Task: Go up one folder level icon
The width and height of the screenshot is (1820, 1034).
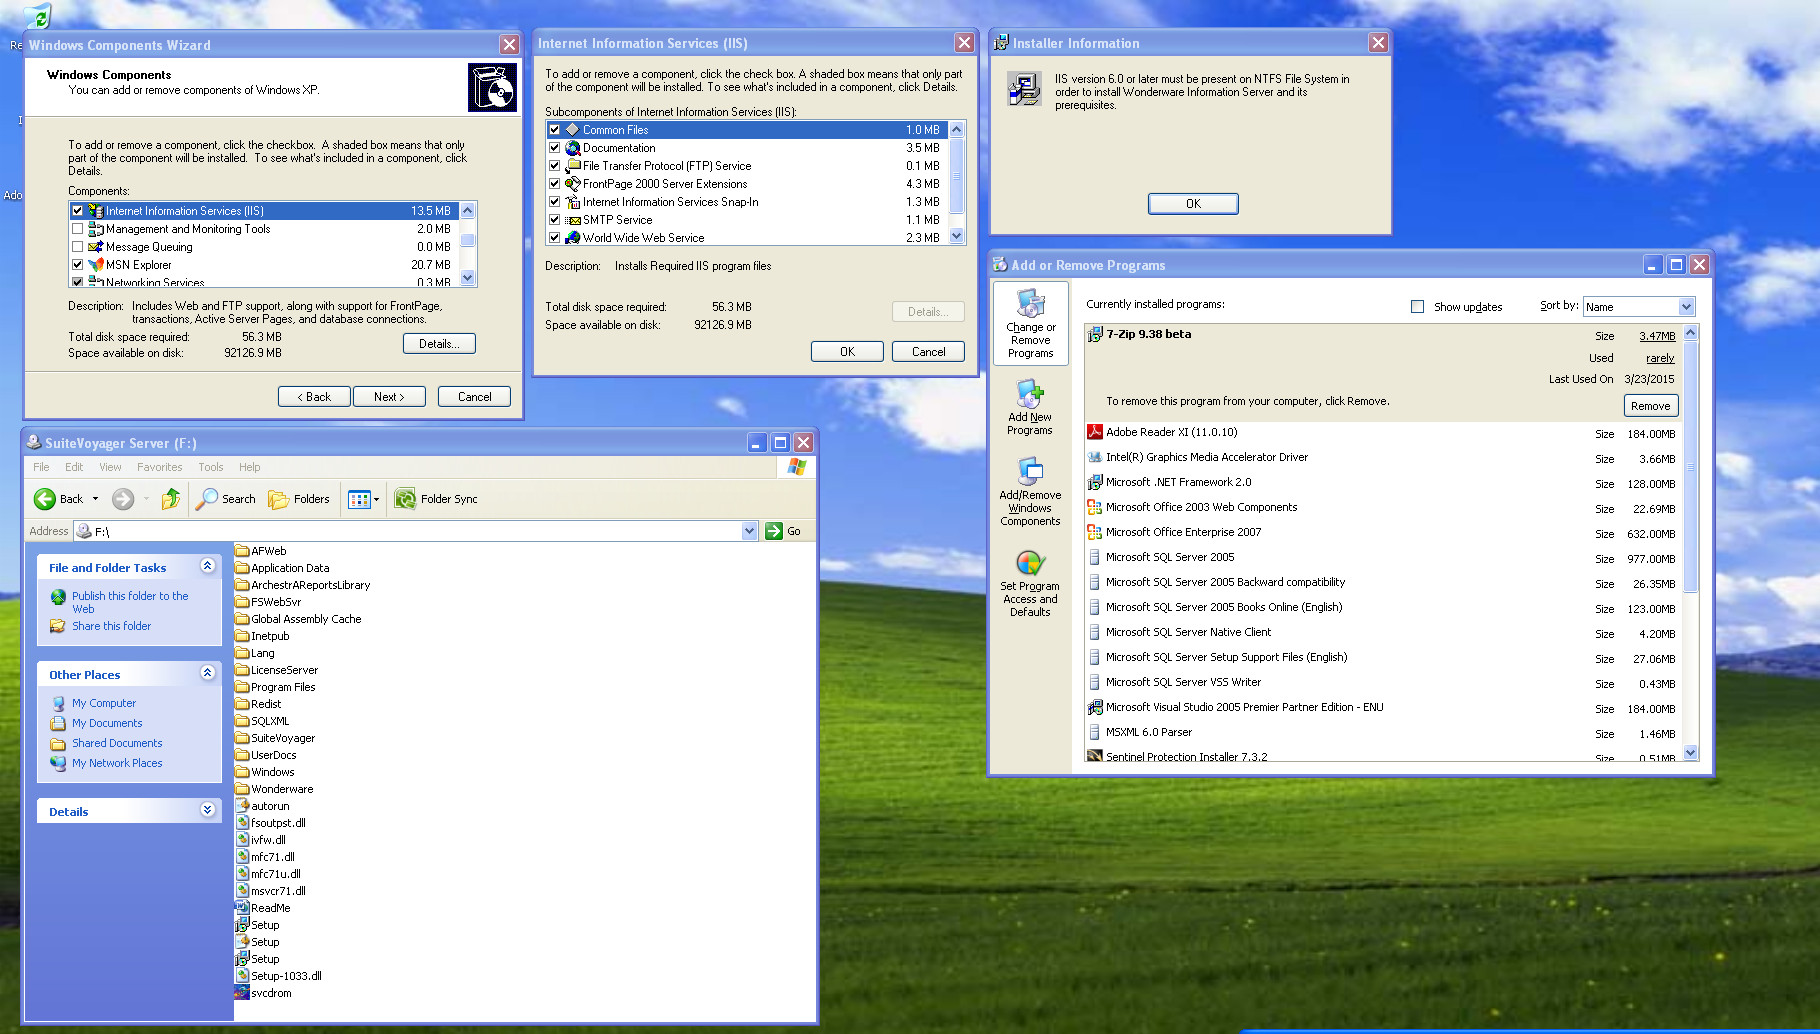Action: [171, 498]
